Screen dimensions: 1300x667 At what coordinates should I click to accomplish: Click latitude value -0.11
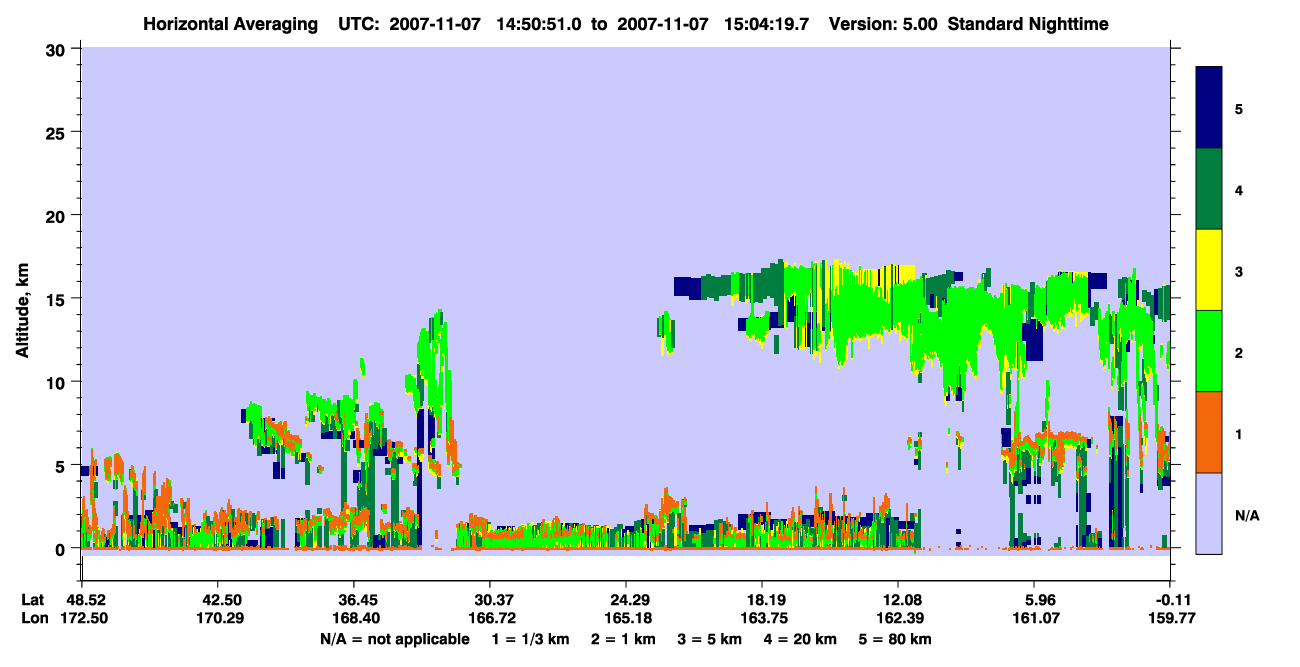tap(1171, 599)
